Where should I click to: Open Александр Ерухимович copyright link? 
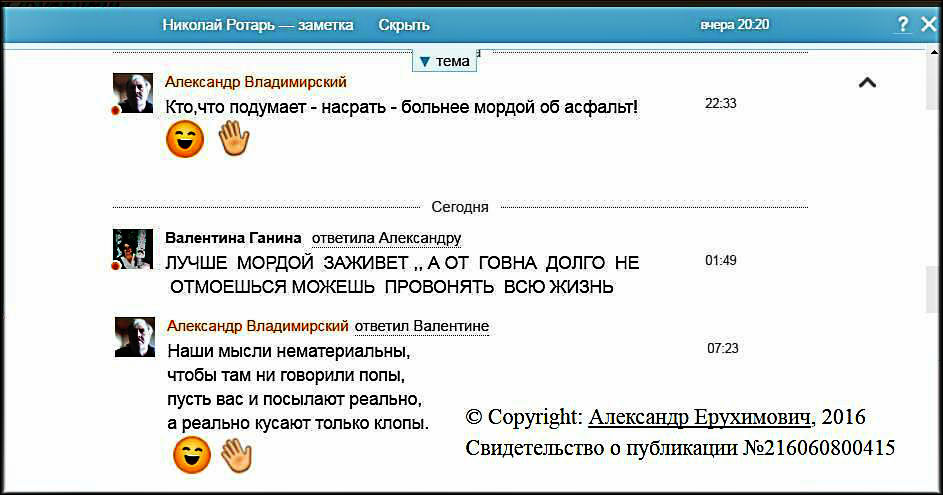pos(699,417)
